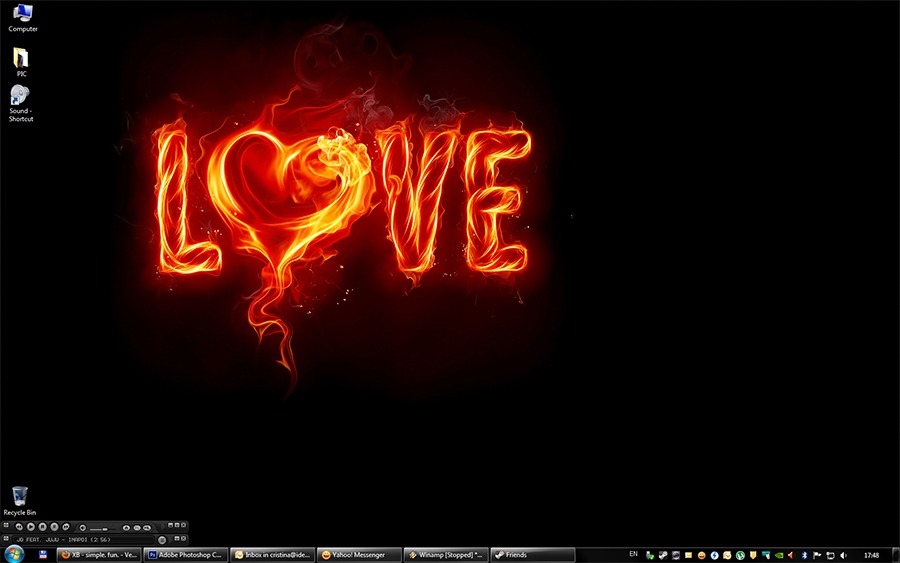900x563 pixels.
Task: Adjust the Winamp volume slider
Action: tap(103, 529)
